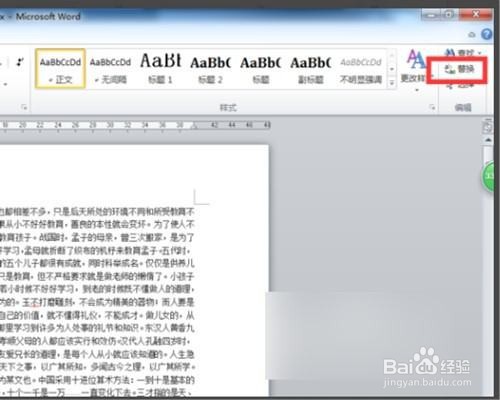This screenshot has width=500, height=400.
Task: Click the 替换 (Replace) button
Action: pos(459,69)
